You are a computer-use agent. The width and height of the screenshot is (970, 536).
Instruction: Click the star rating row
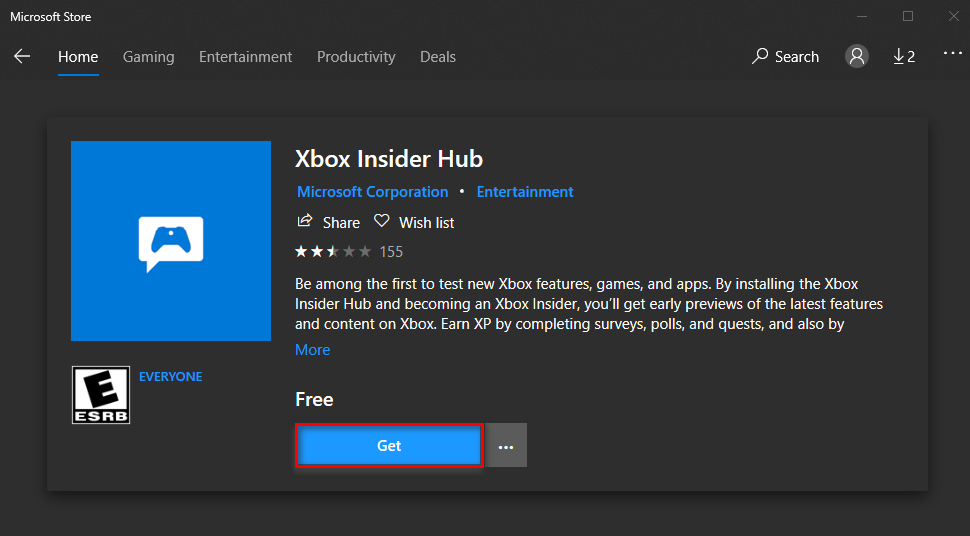click(x=333, y=251)
